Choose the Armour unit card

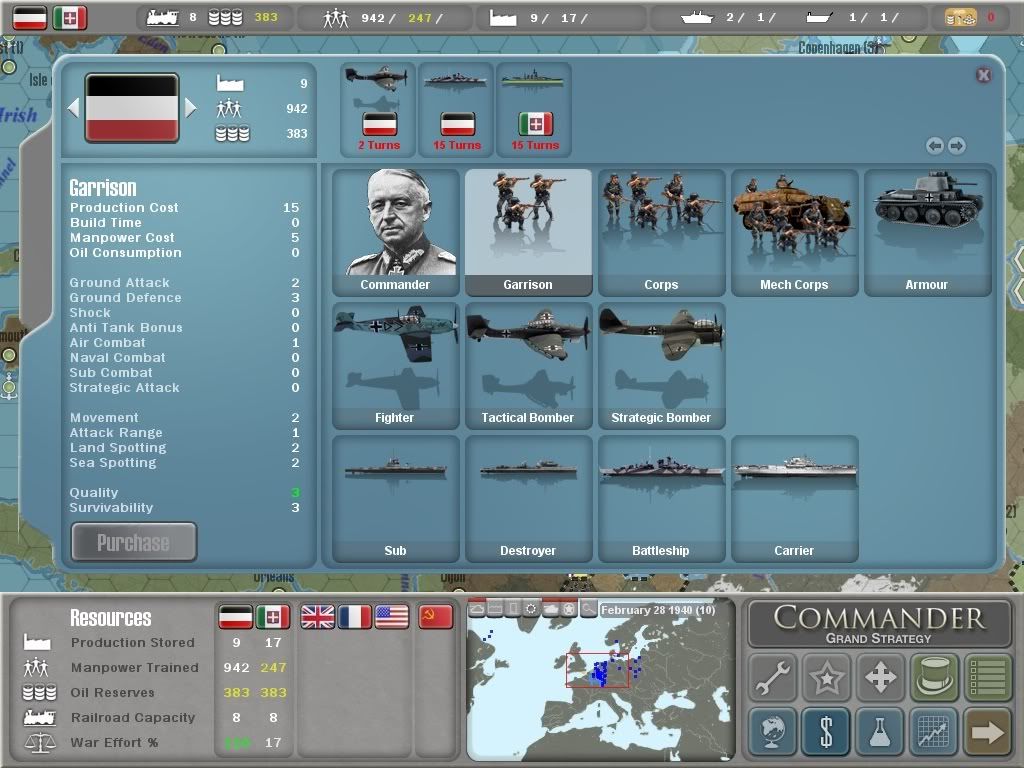(927, 232)
